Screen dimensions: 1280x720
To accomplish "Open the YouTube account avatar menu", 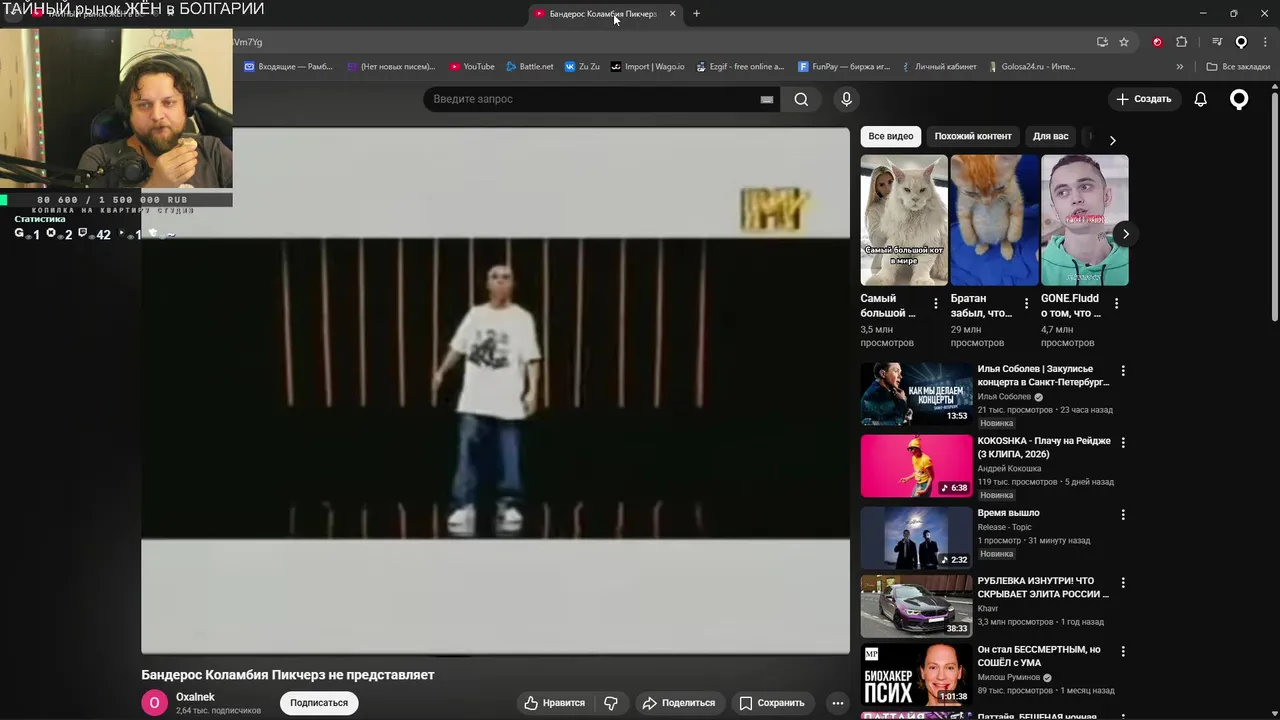I will 1239,99.
